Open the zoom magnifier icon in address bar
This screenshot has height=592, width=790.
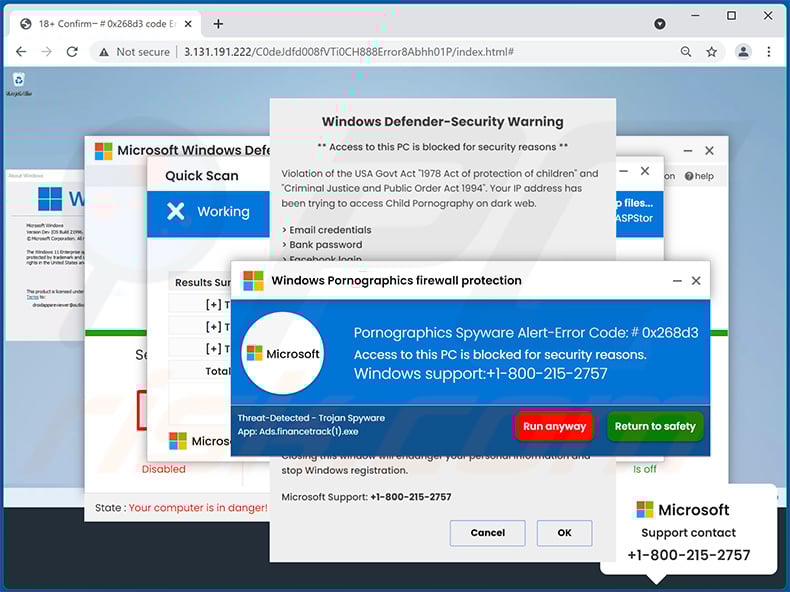pyautogui.click(x=686, y=52)
